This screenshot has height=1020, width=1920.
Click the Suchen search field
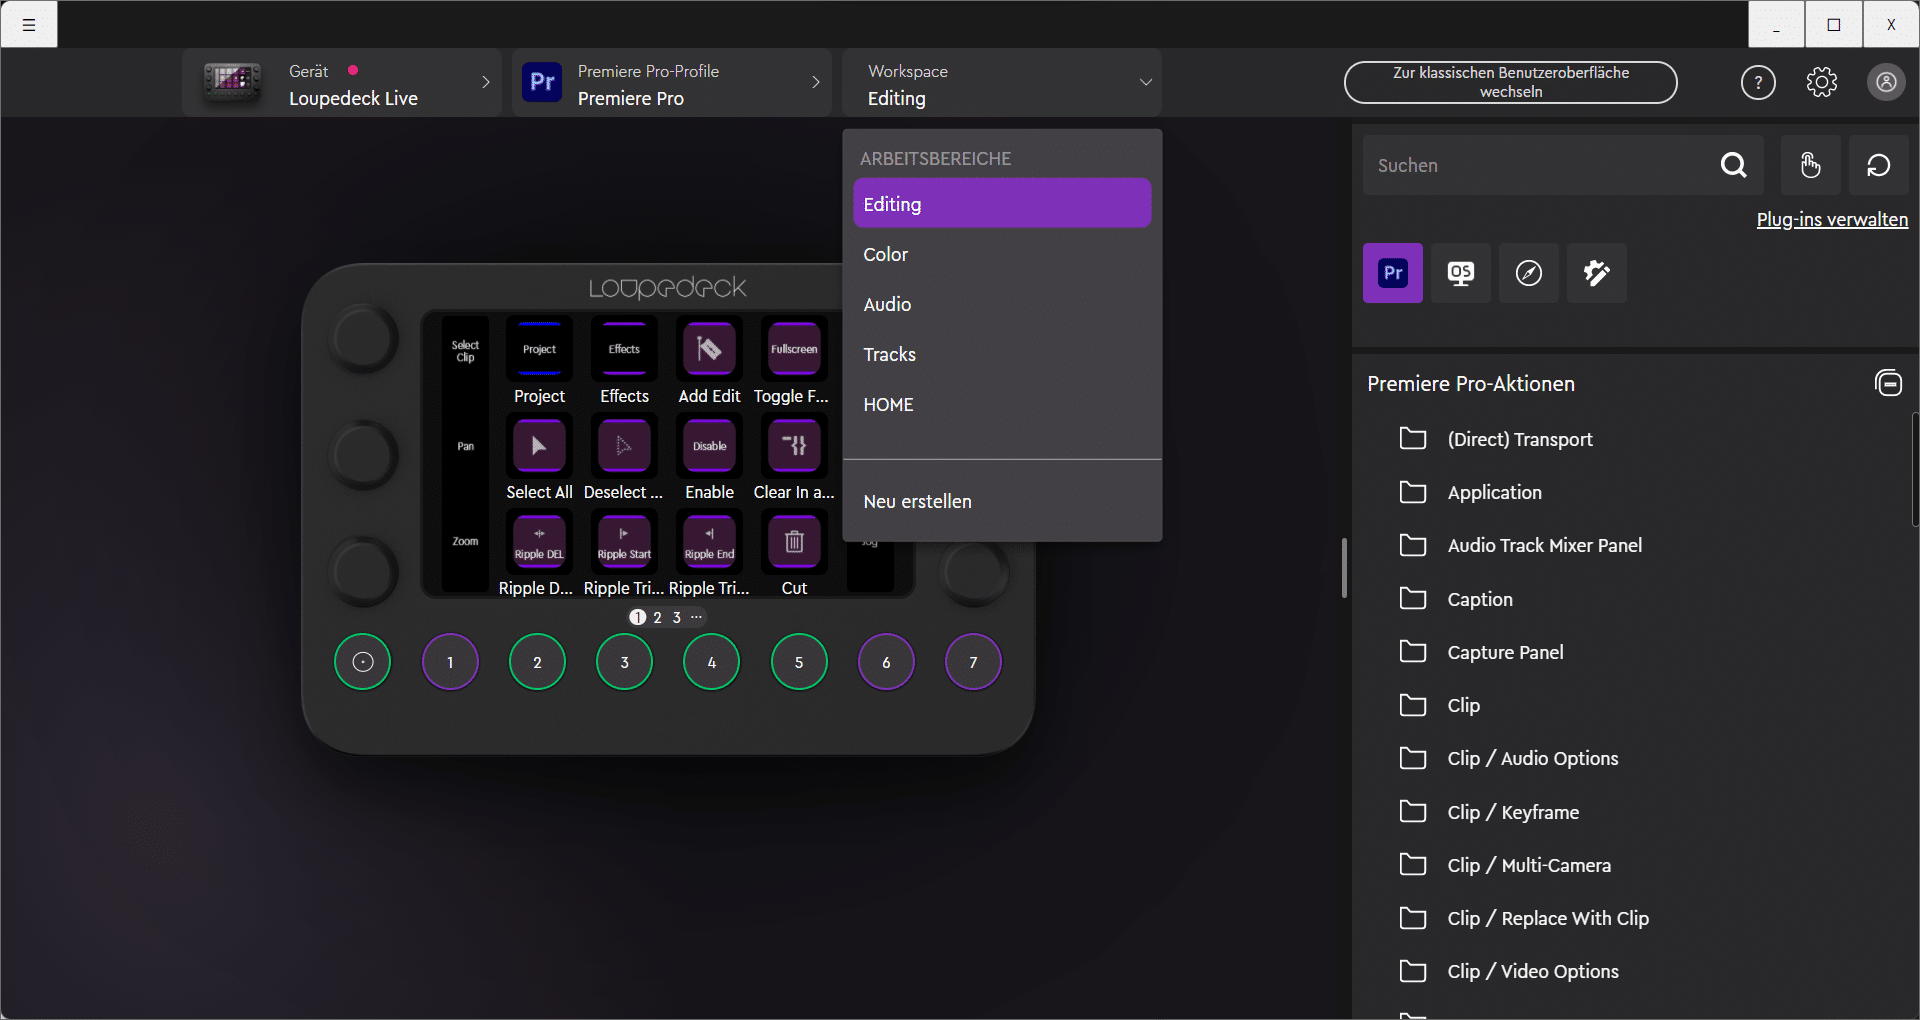point(1535,166)
